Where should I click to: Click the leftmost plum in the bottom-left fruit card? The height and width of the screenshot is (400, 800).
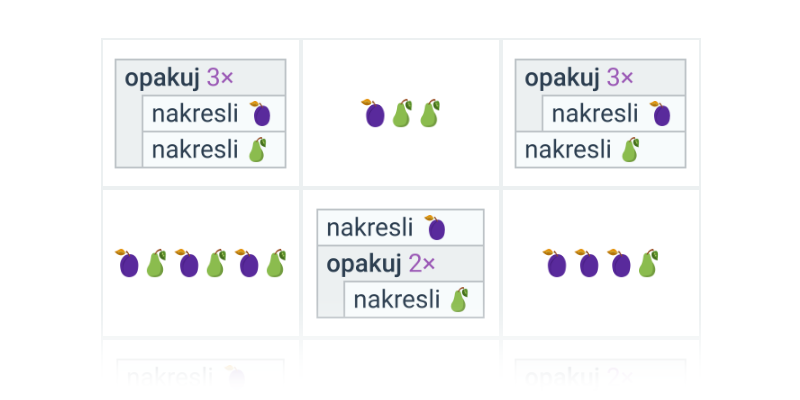pyautogui.click(x=128, y=264)
